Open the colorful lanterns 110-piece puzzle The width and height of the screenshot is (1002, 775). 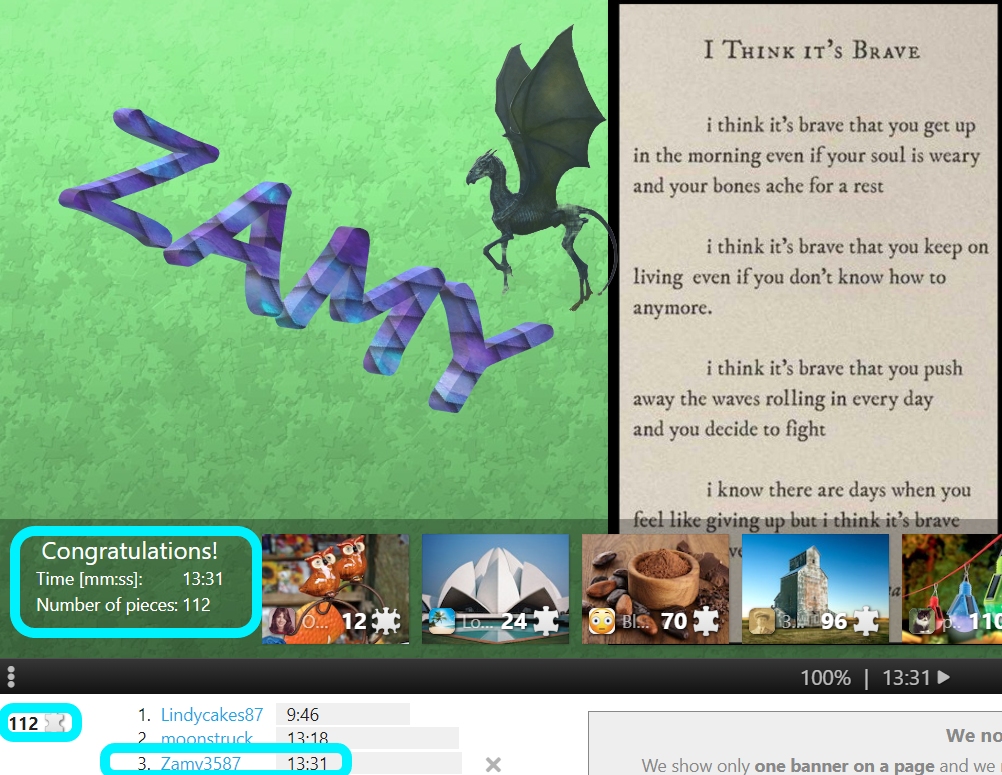pyautogui.click(x=952, y=588)
